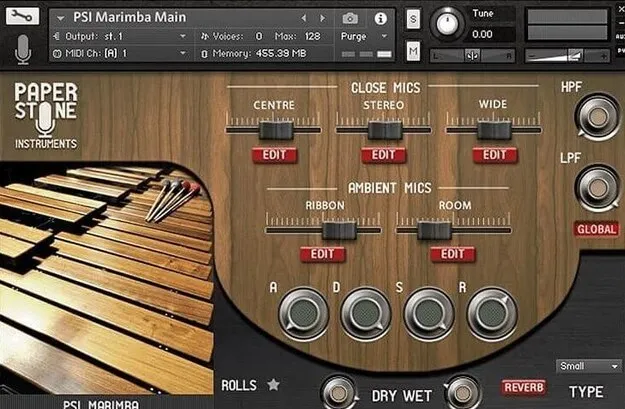Image resolution: width=625 pixels, height=409 pixels.
Task: Go to the next instrument arrow
Action: click(x=322, y=18)
